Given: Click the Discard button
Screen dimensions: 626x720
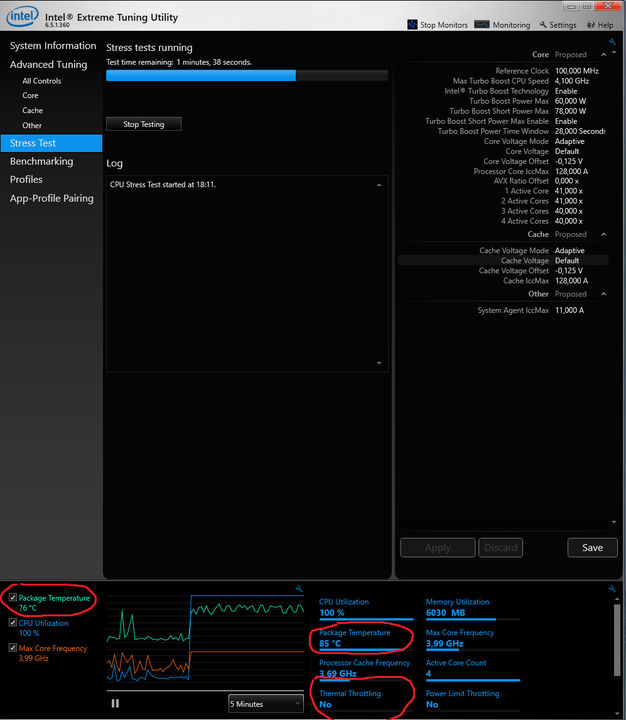Looking at the screenshot, I should tap(501, 547).
